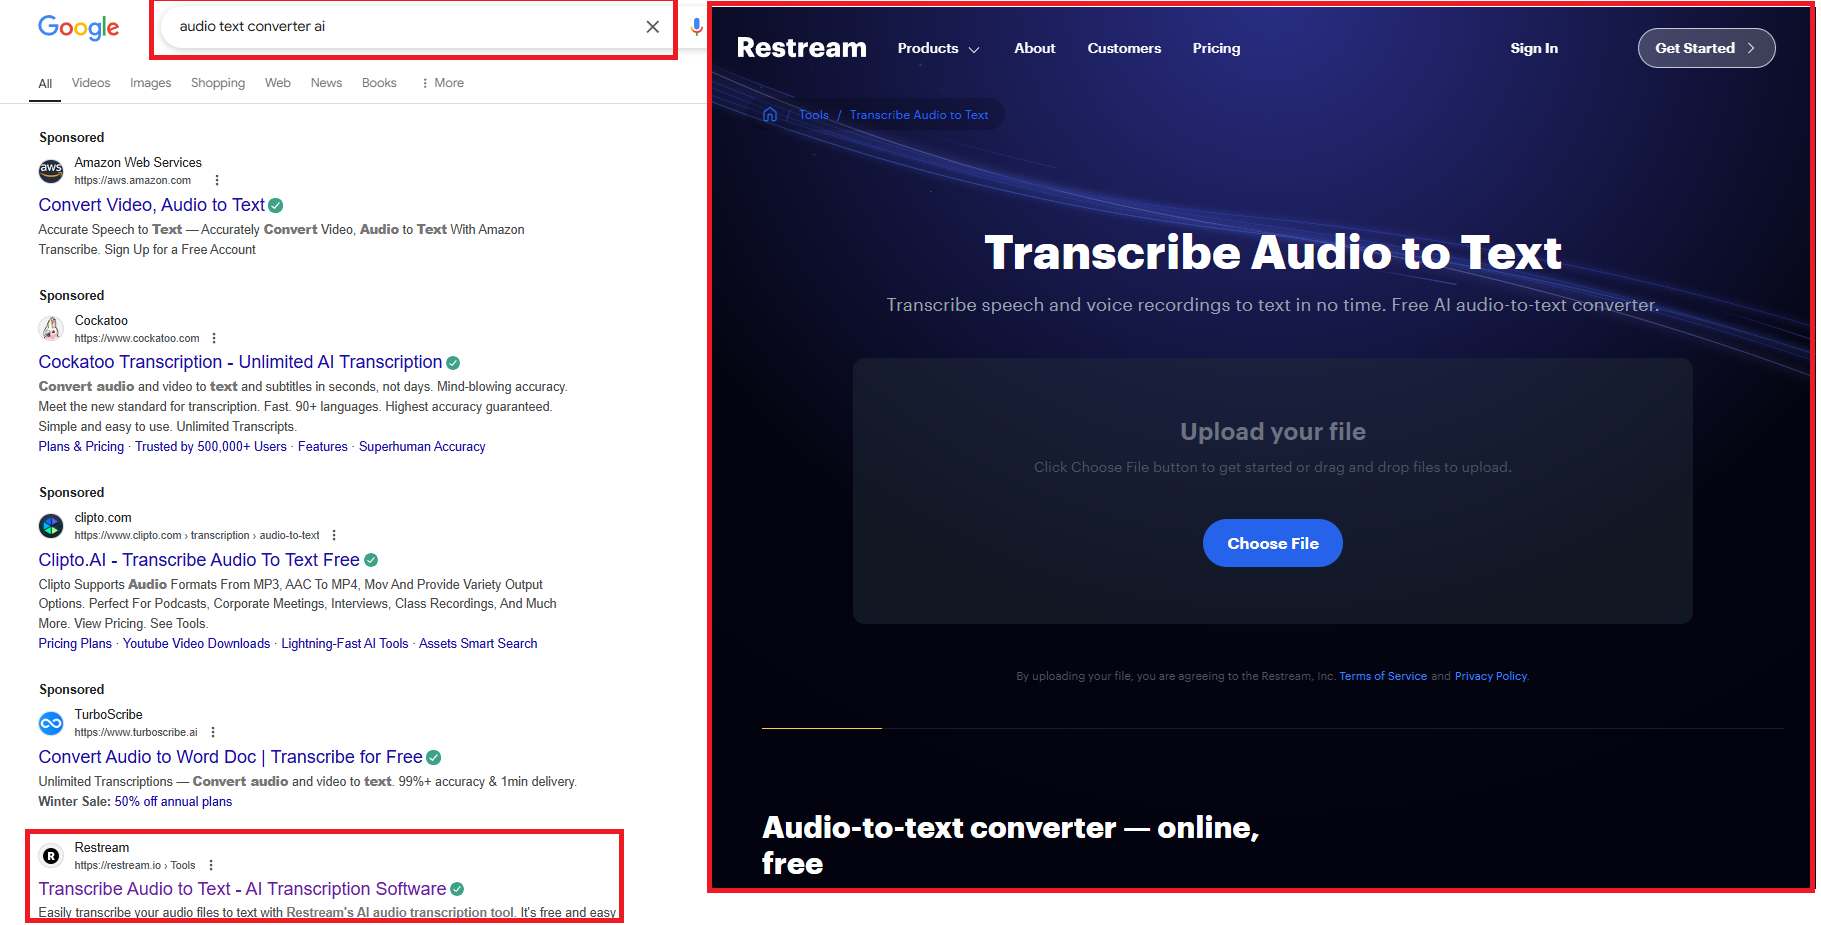This screenshot has height=925, width=1821.
Task: Clear the search box with the X icon
Action: pyautogui.click(x=652, y=27)
